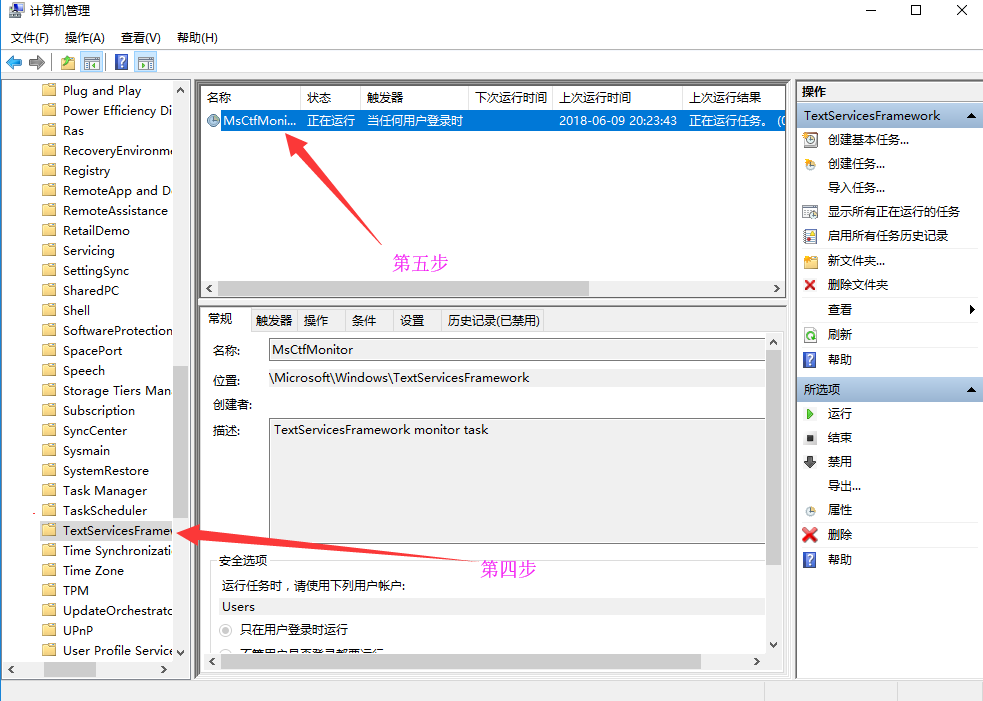Click the Properties (属性) icon in Actions
The width and height of the screenshot is (983, 701).
coord(810,510)
